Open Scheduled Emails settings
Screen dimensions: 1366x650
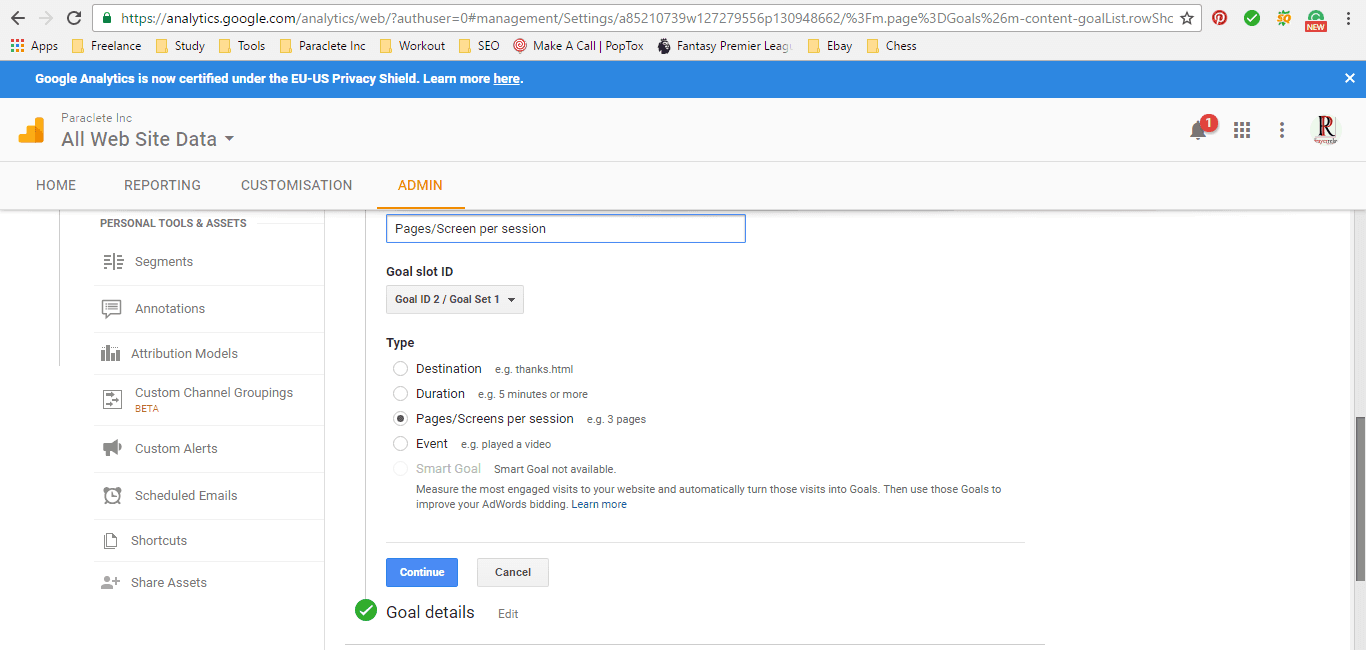(186, 496)
